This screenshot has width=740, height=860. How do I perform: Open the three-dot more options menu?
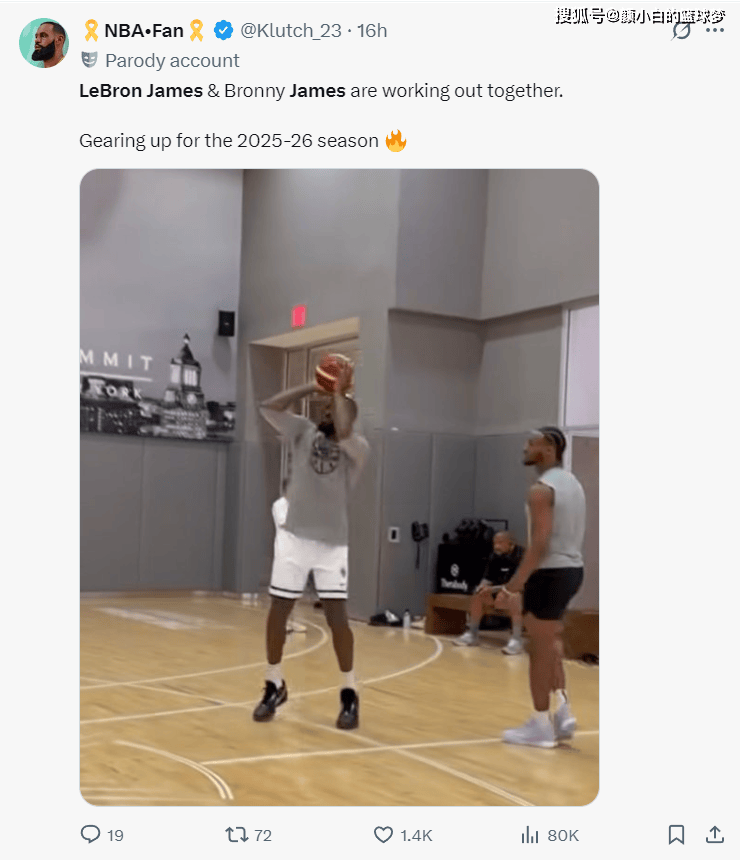pos(715,30)
